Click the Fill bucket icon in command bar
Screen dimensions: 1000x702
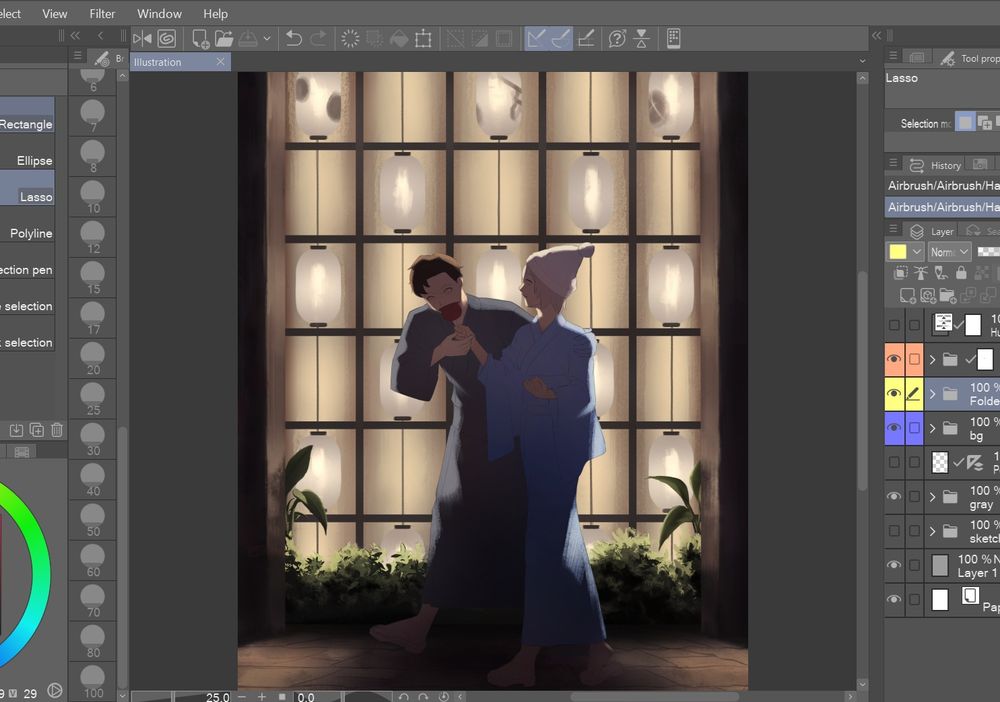click(x=399, y=39)
